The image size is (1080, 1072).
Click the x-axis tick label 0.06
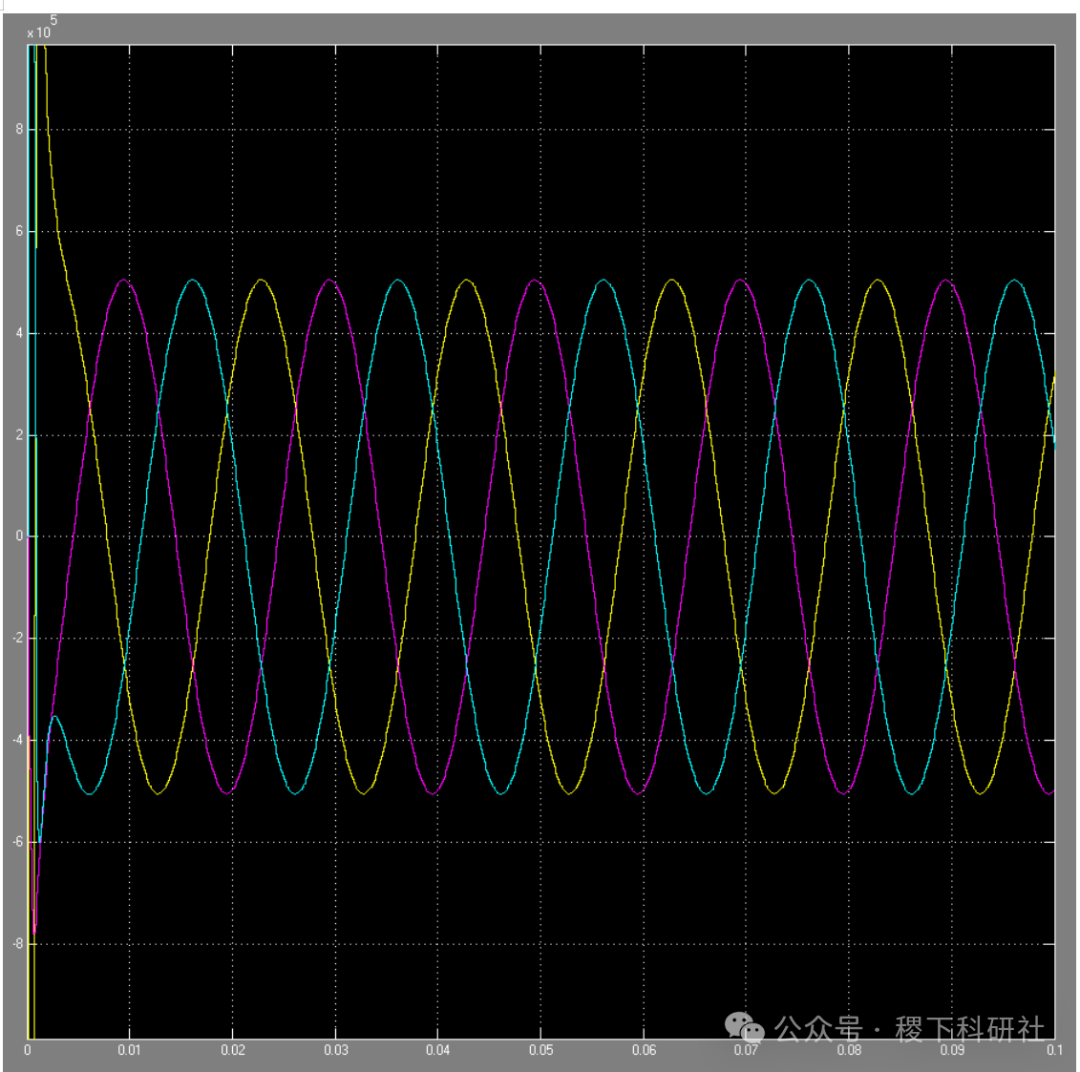644,1050
